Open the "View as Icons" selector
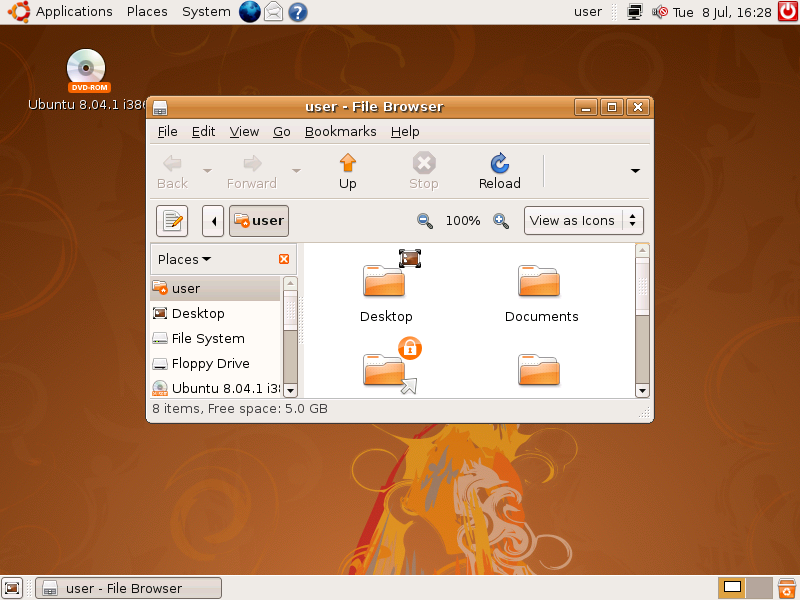Image resolution: width=800 pixels, height=600 pixels. pos(583,220)
